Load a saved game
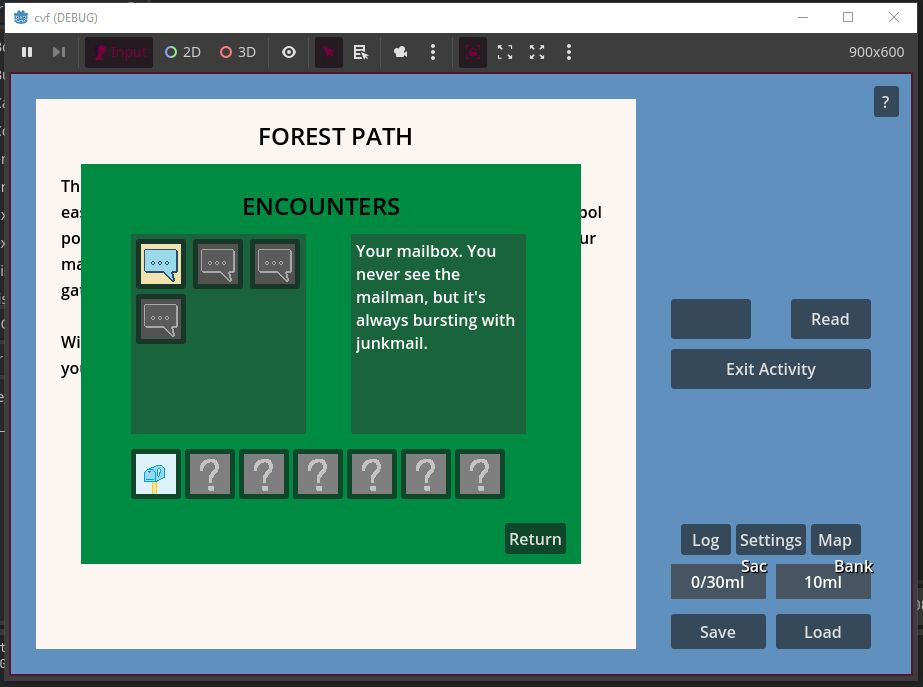The height and width of the screenshot is (687, 923). coord(823,632)
